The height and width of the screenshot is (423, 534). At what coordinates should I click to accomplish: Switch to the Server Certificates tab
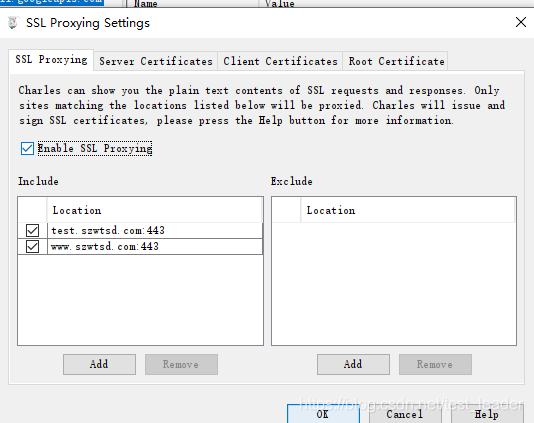point(156,61)
